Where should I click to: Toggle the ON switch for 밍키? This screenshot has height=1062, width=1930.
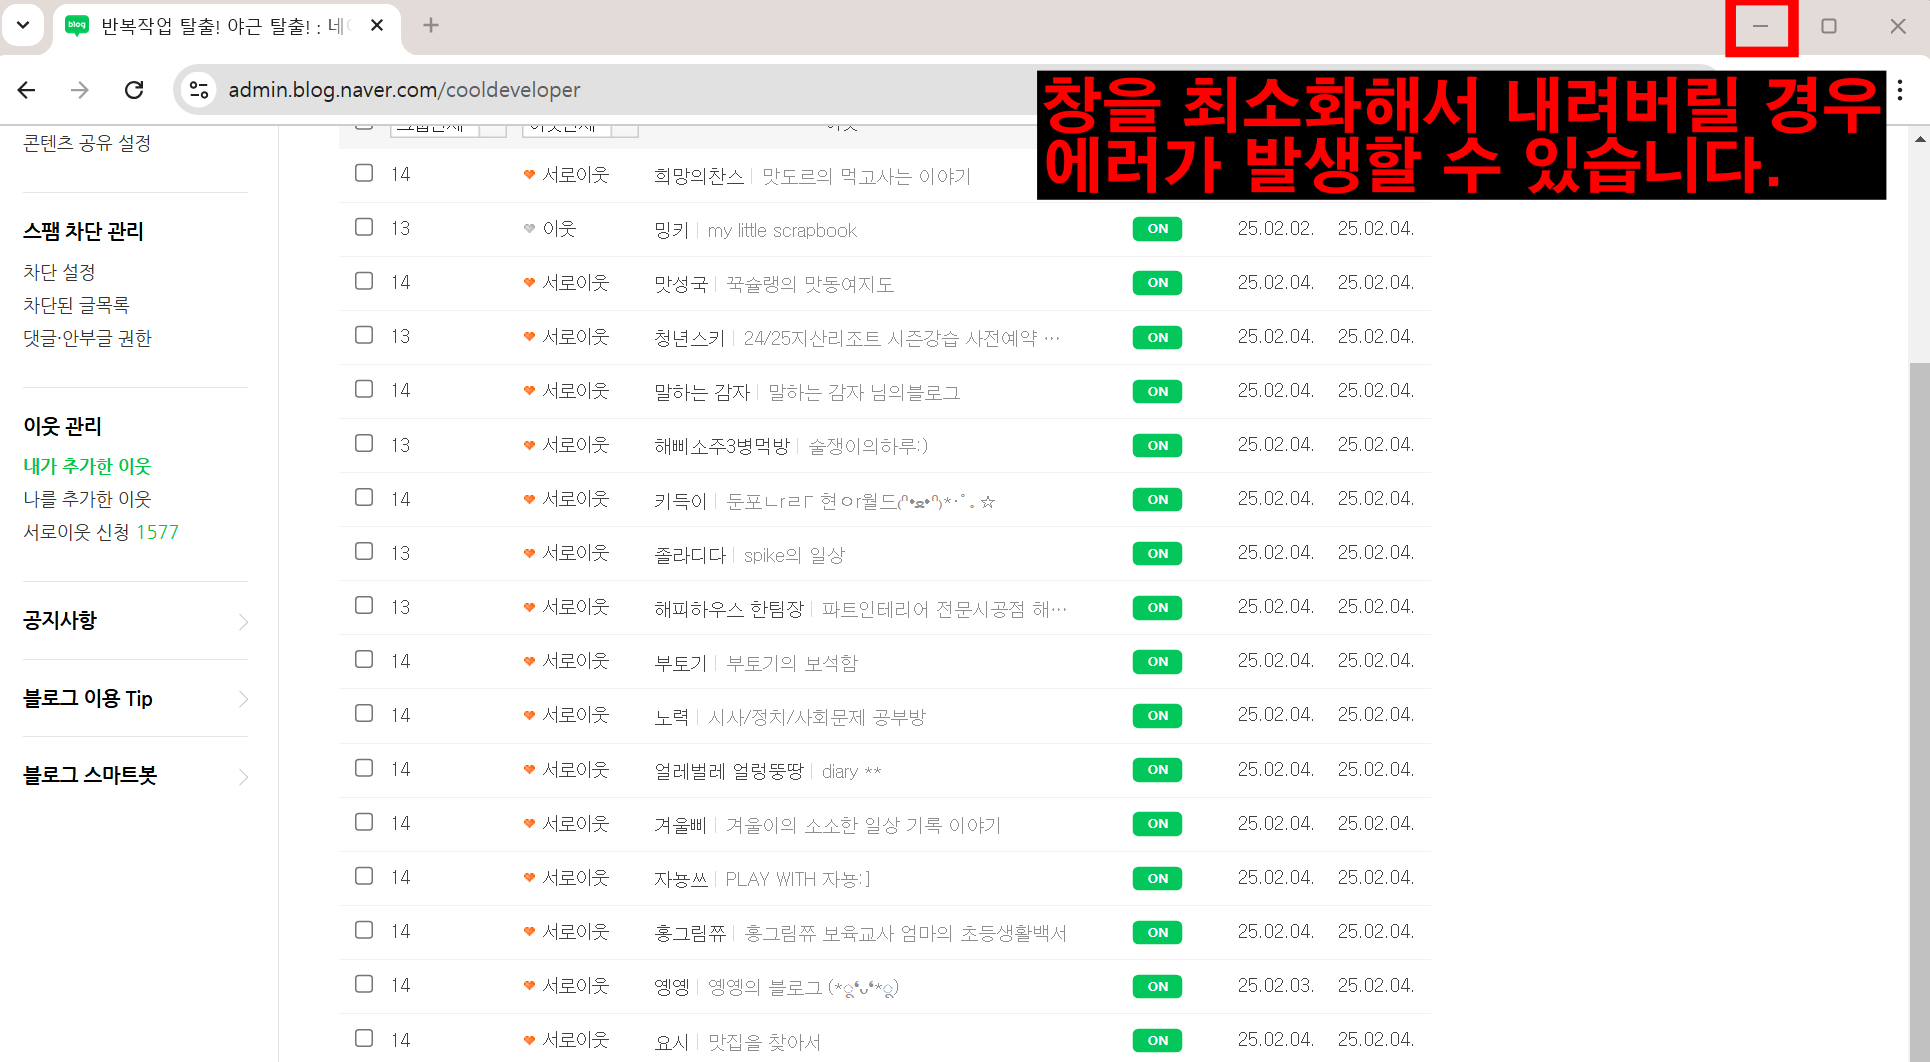pyautogui.click(x=1157, y=229)
